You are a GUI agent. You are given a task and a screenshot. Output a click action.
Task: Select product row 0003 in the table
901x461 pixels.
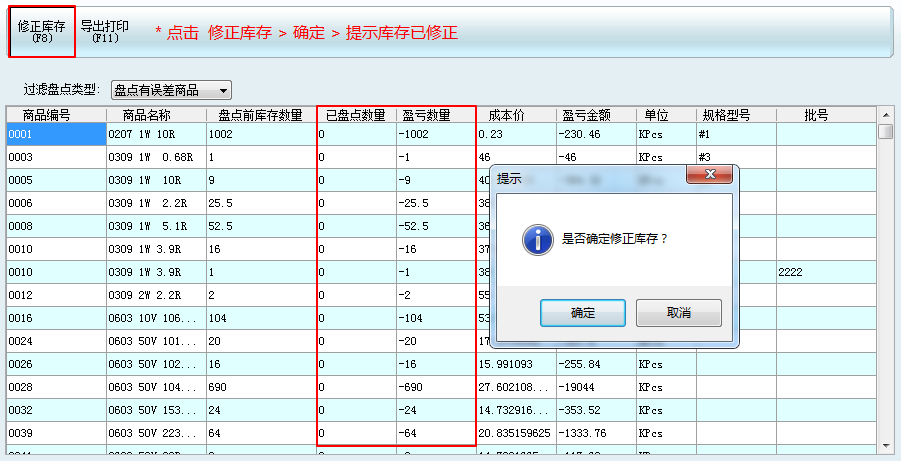(55, 158)
